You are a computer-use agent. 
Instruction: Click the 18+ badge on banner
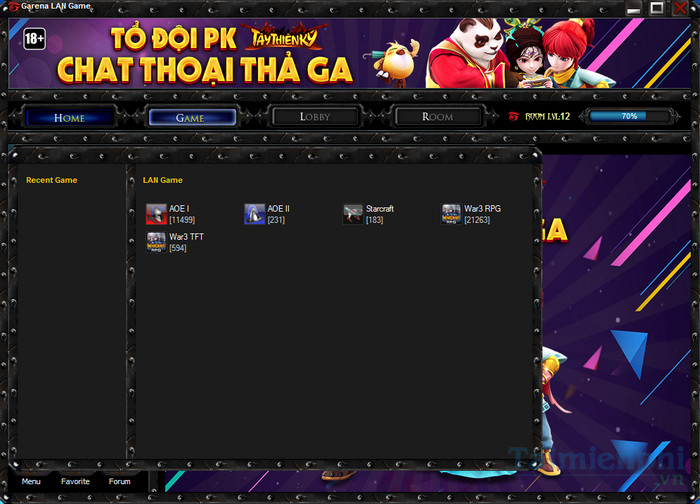pyautogui.click(x=34, y=39)
